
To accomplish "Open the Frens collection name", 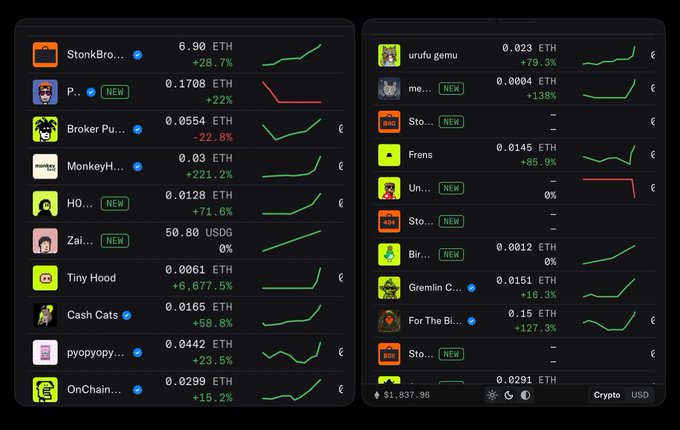I will click(420, 155).
